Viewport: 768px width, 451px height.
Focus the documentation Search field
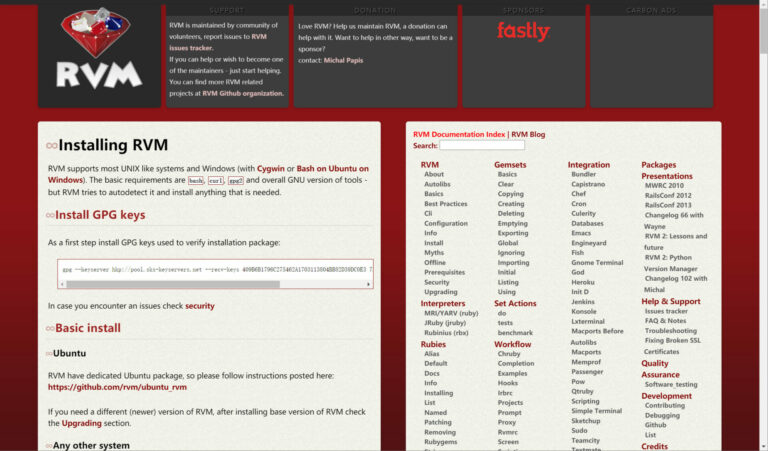click(482, 145)
